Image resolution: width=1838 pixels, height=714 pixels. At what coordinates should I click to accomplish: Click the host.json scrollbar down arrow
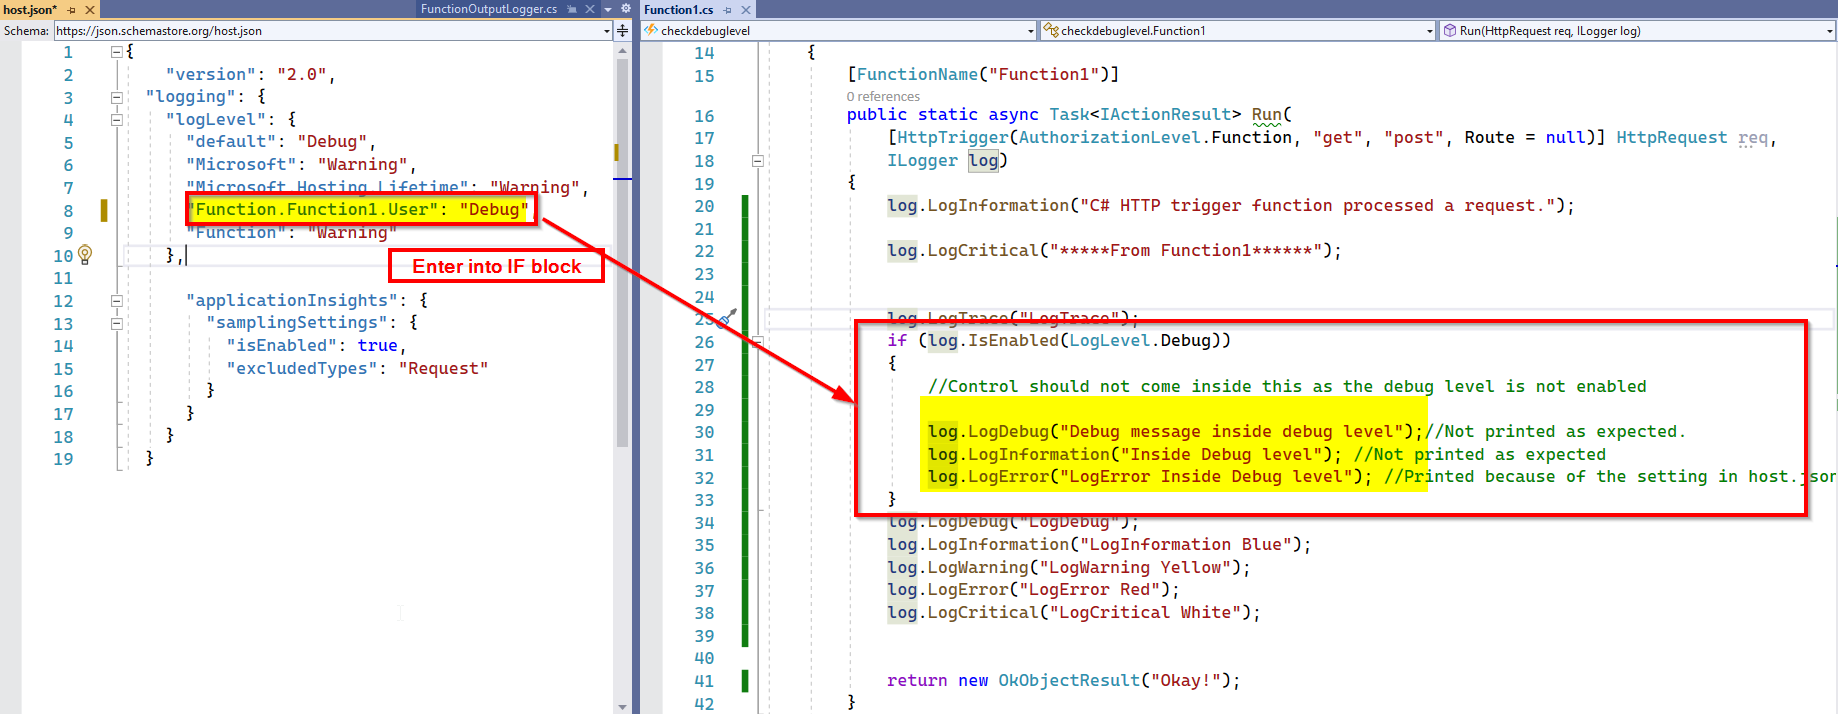point(622,706)
